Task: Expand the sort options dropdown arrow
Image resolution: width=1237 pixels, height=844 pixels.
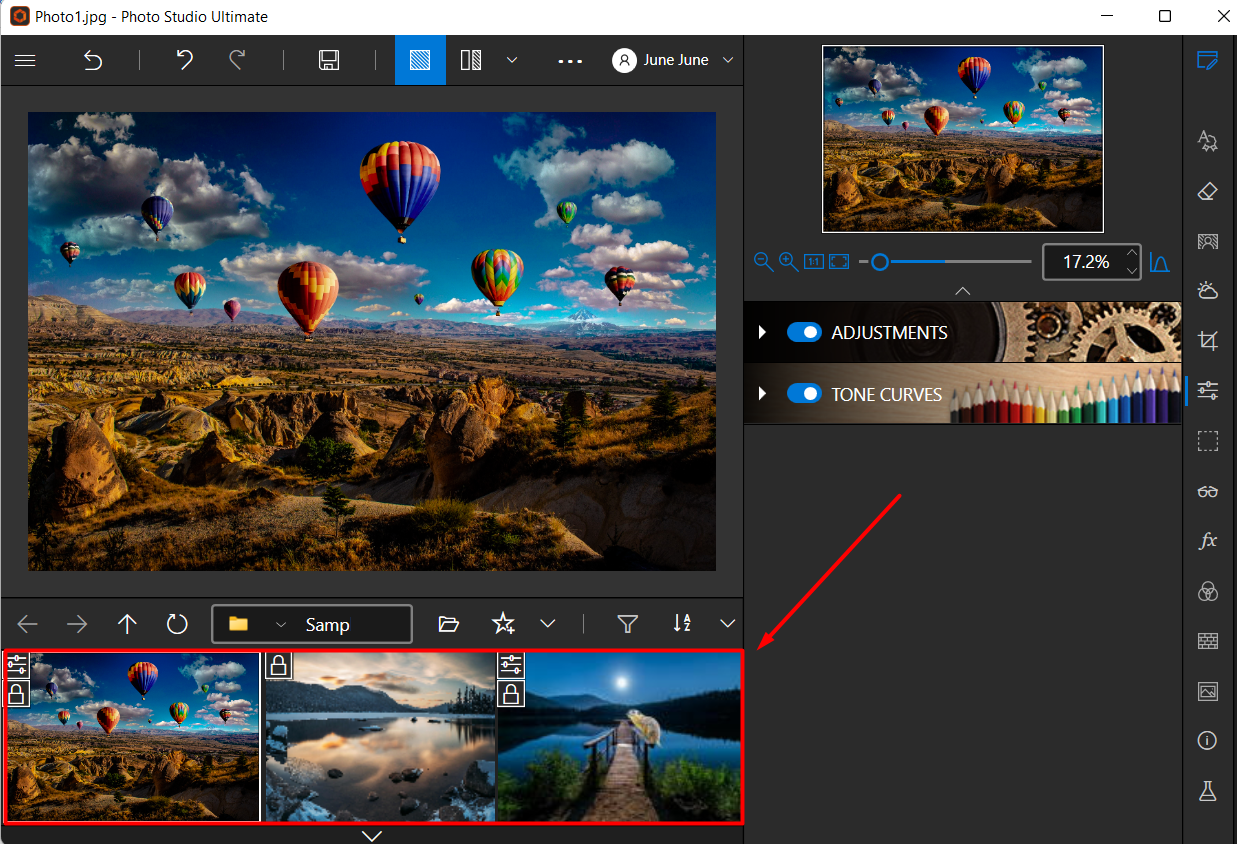Action: pyautogui.click(x=728, y=624)
